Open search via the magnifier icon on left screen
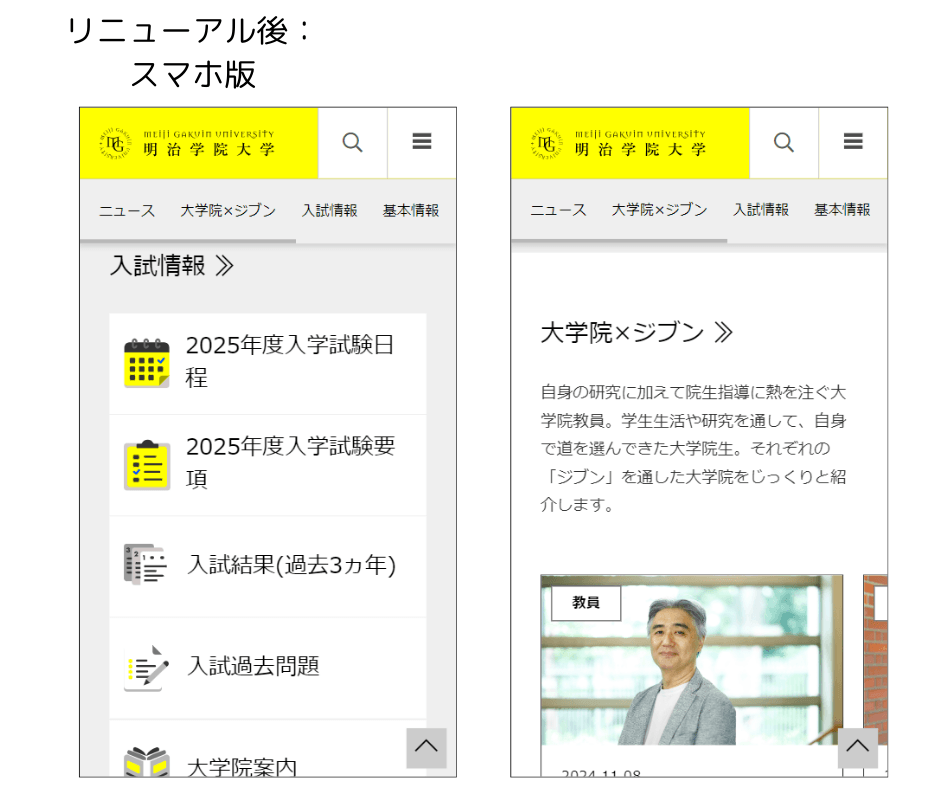The height and width of the screenshot is (788, 940). coord(352,142)
